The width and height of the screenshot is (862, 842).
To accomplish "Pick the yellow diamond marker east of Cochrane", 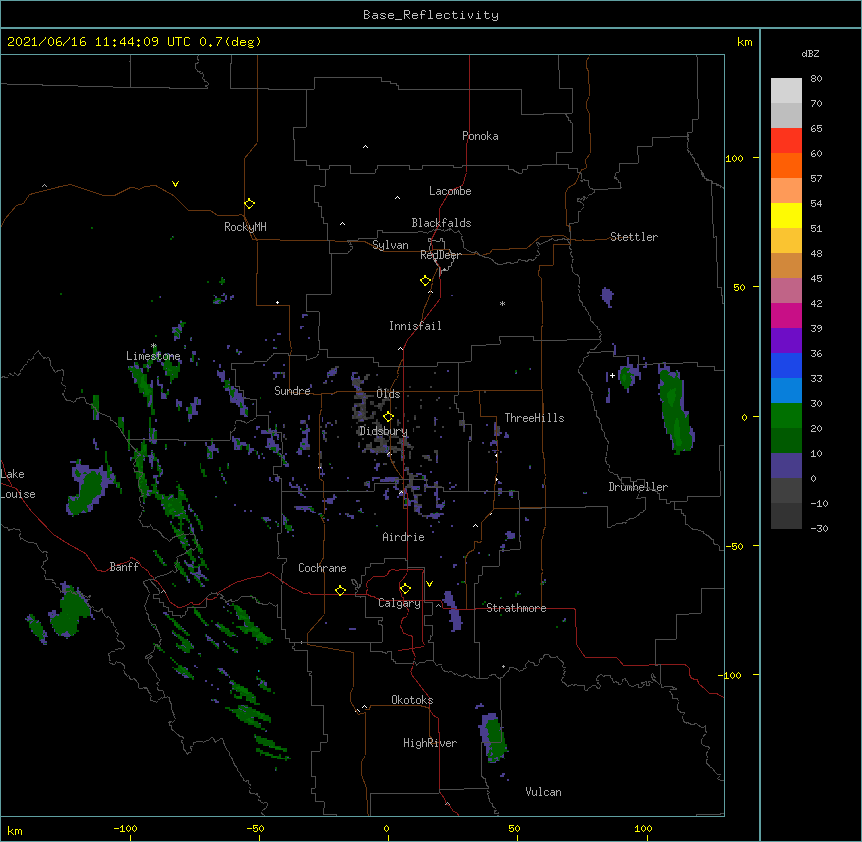I will pos(340,590).
